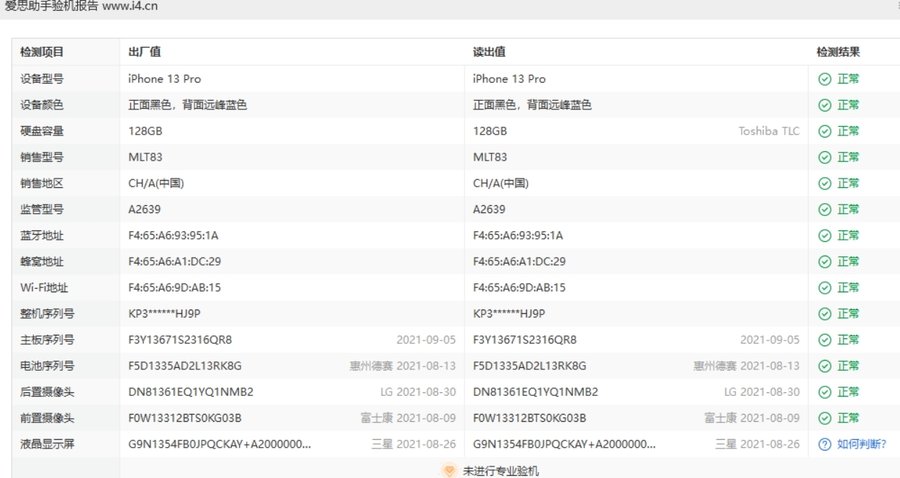
Task: Select the 销售型号 row label
Action: [x=42, y=157]
